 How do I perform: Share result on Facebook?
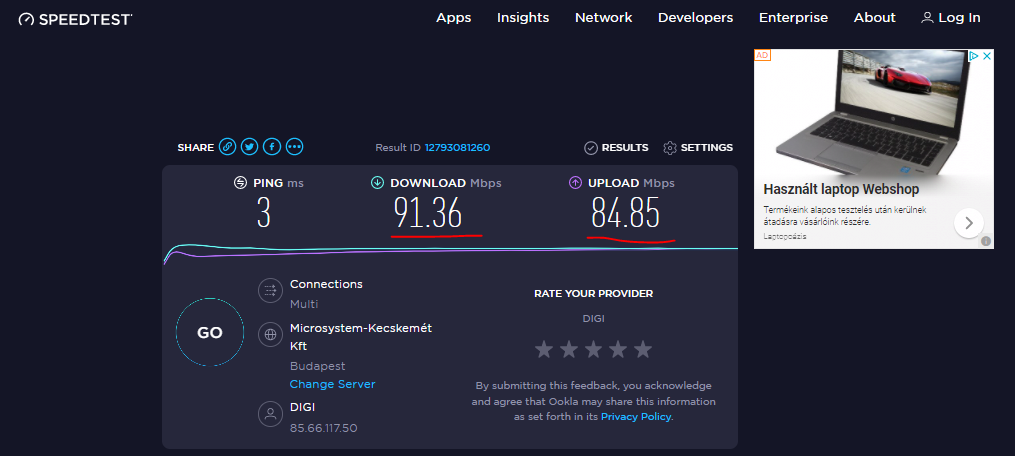[272, 147]
